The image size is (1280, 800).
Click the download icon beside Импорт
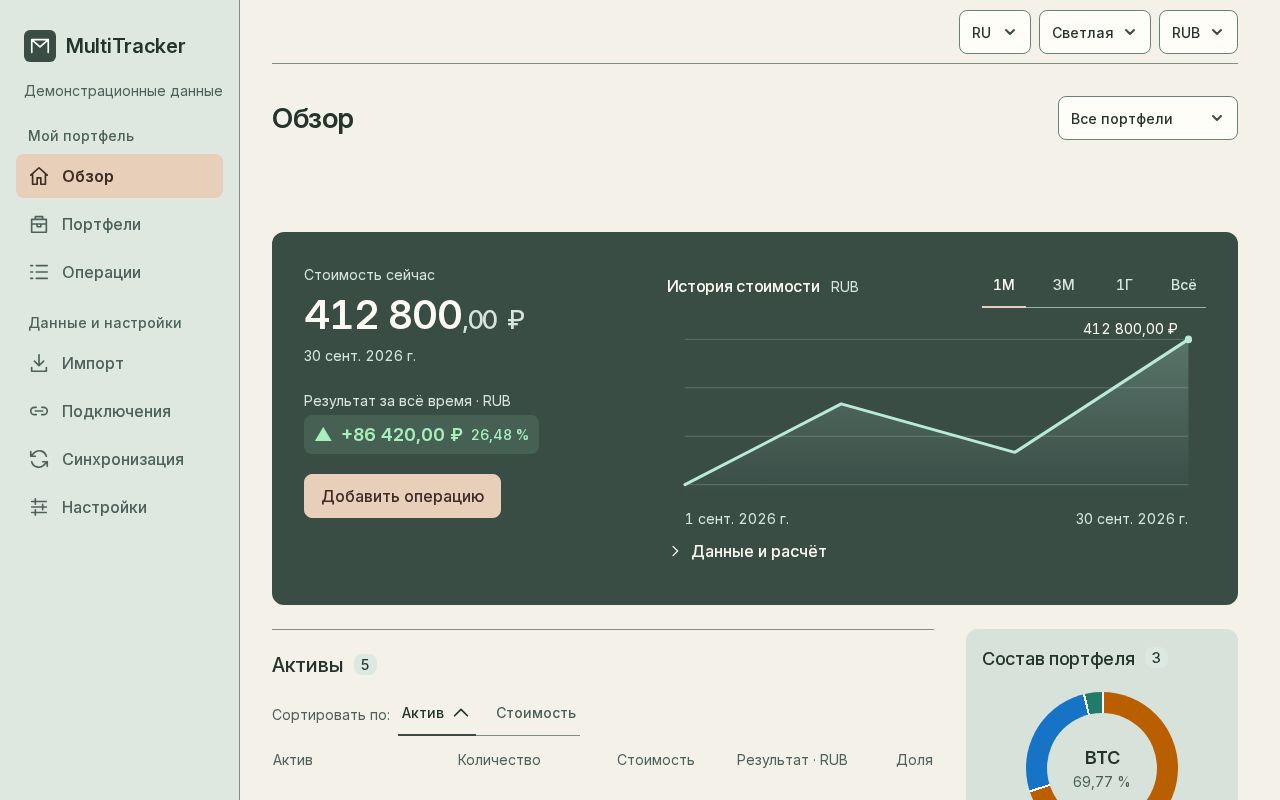[x=39, y=363]
